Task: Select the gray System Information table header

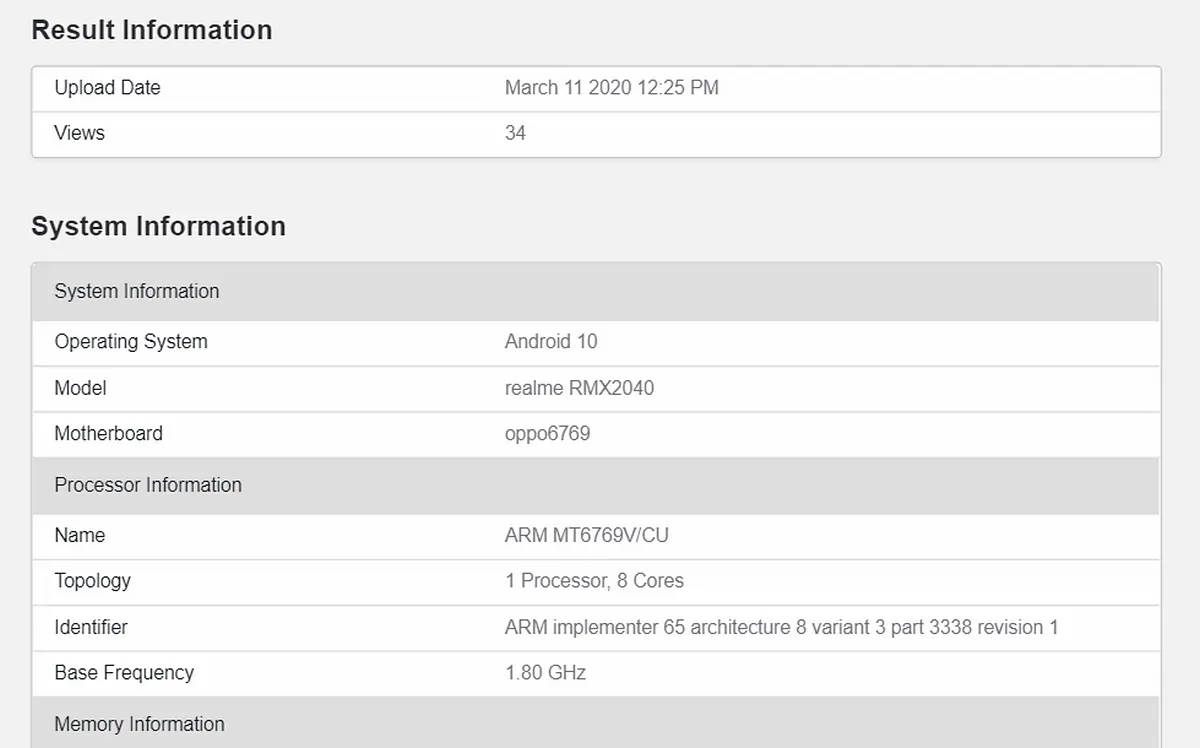Action: 137,291
